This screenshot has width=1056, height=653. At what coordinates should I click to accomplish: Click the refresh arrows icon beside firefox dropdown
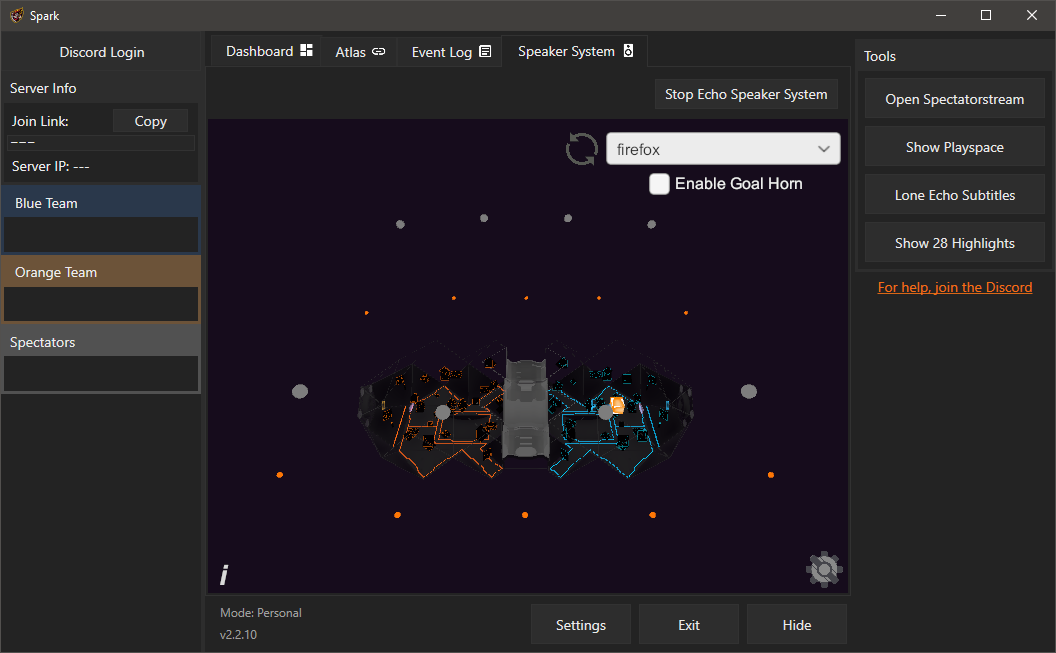click(x=581, y=149)
